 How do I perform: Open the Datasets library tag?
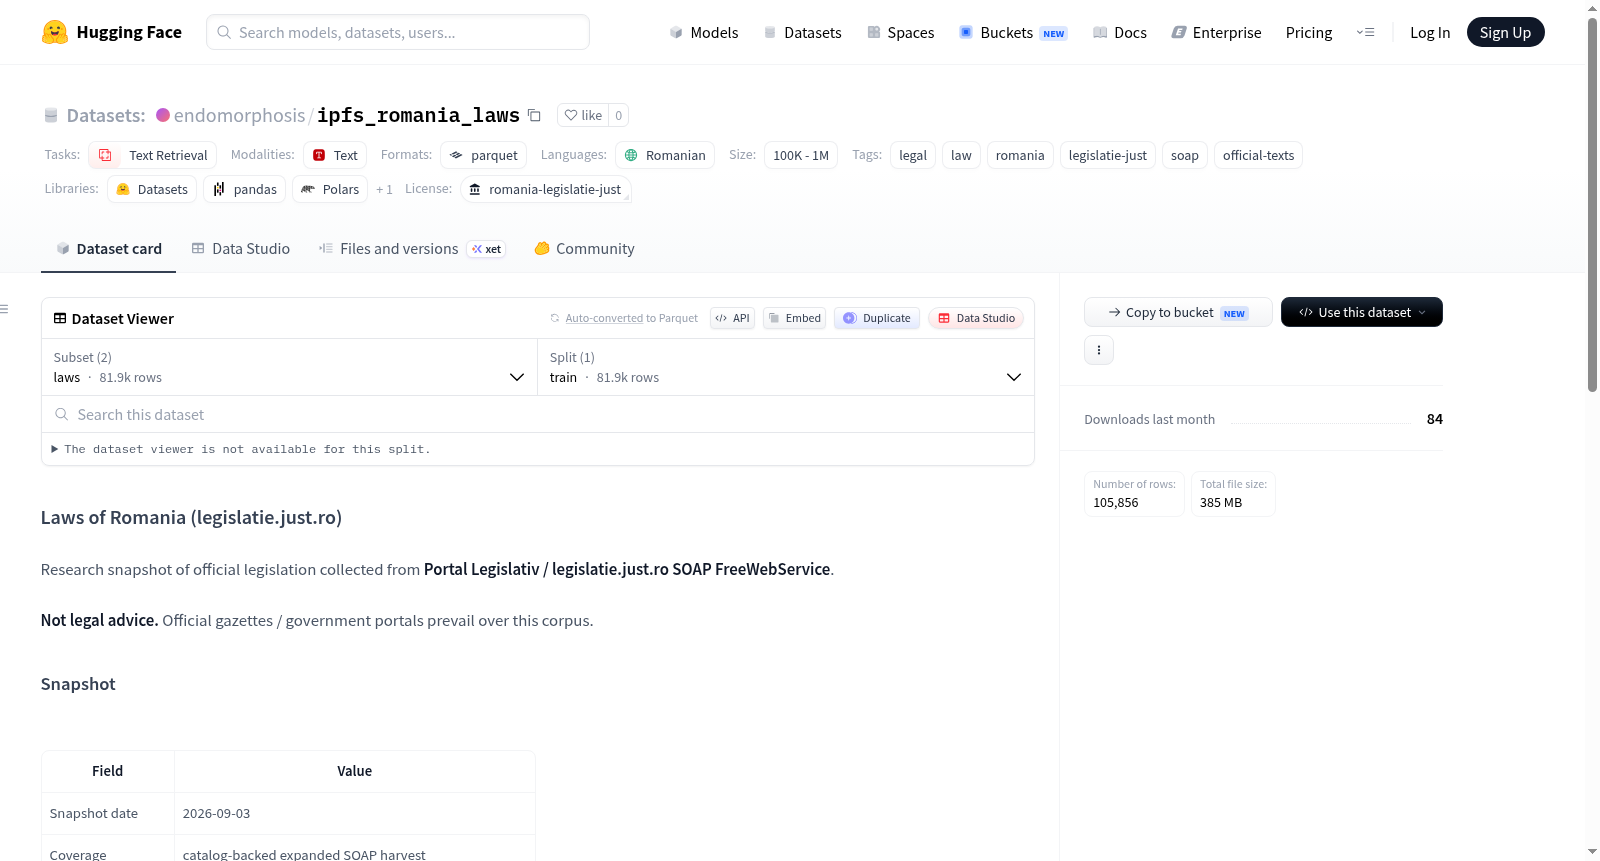[152, 189]
